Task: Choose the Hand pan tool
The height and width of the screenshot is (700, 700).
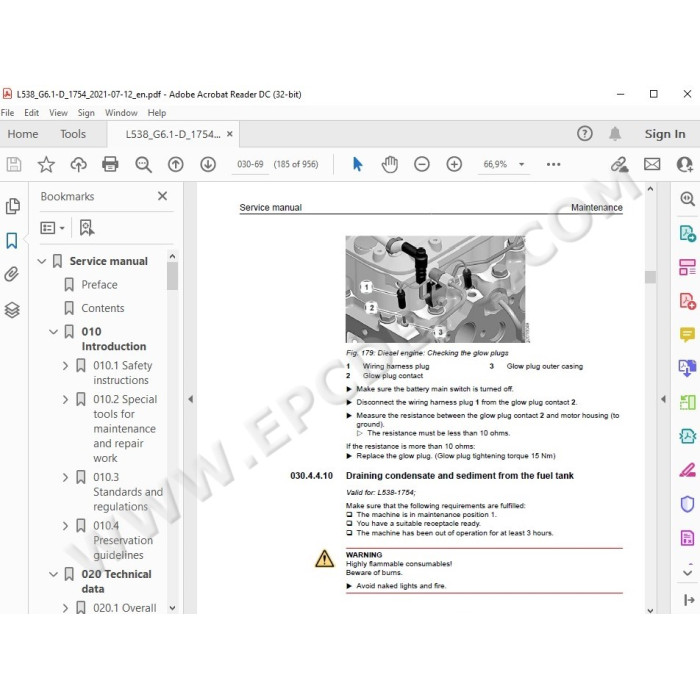Action: (x=390, y=164)
